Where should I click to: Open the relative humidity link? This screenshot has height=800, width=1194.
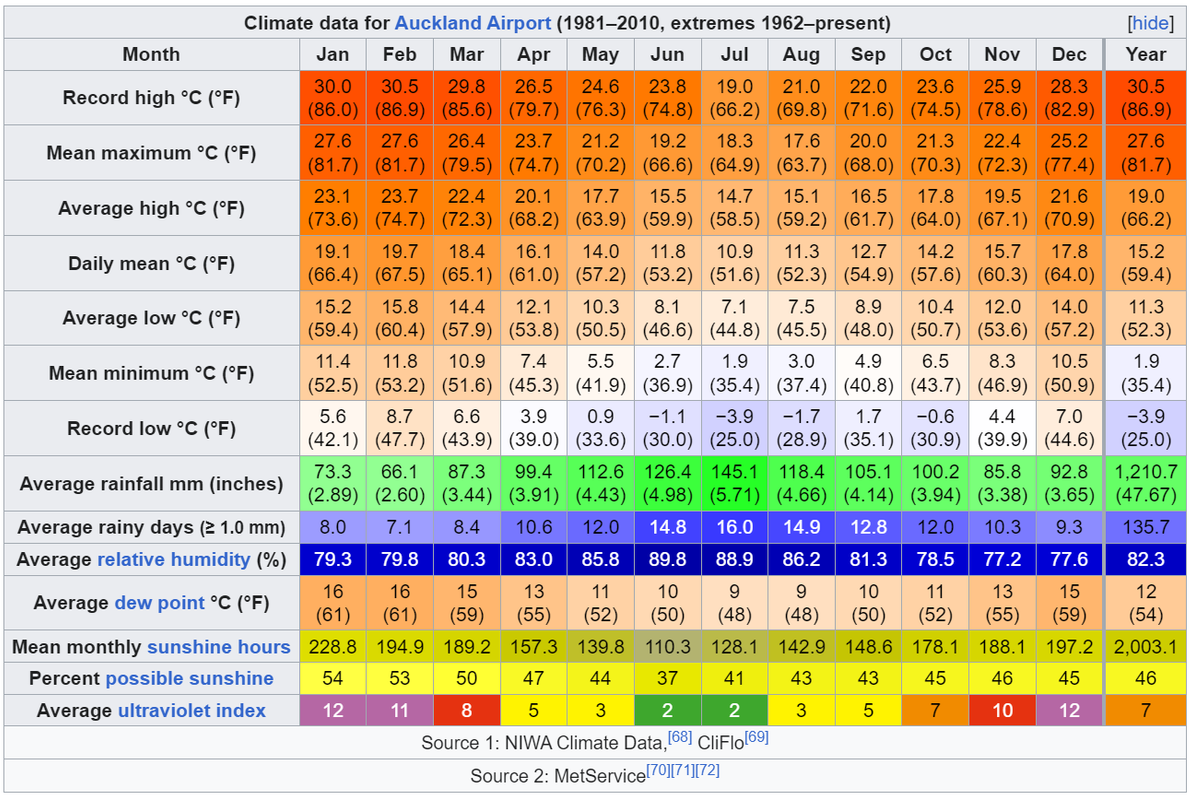pyautogui.click(x=174, y=559)
